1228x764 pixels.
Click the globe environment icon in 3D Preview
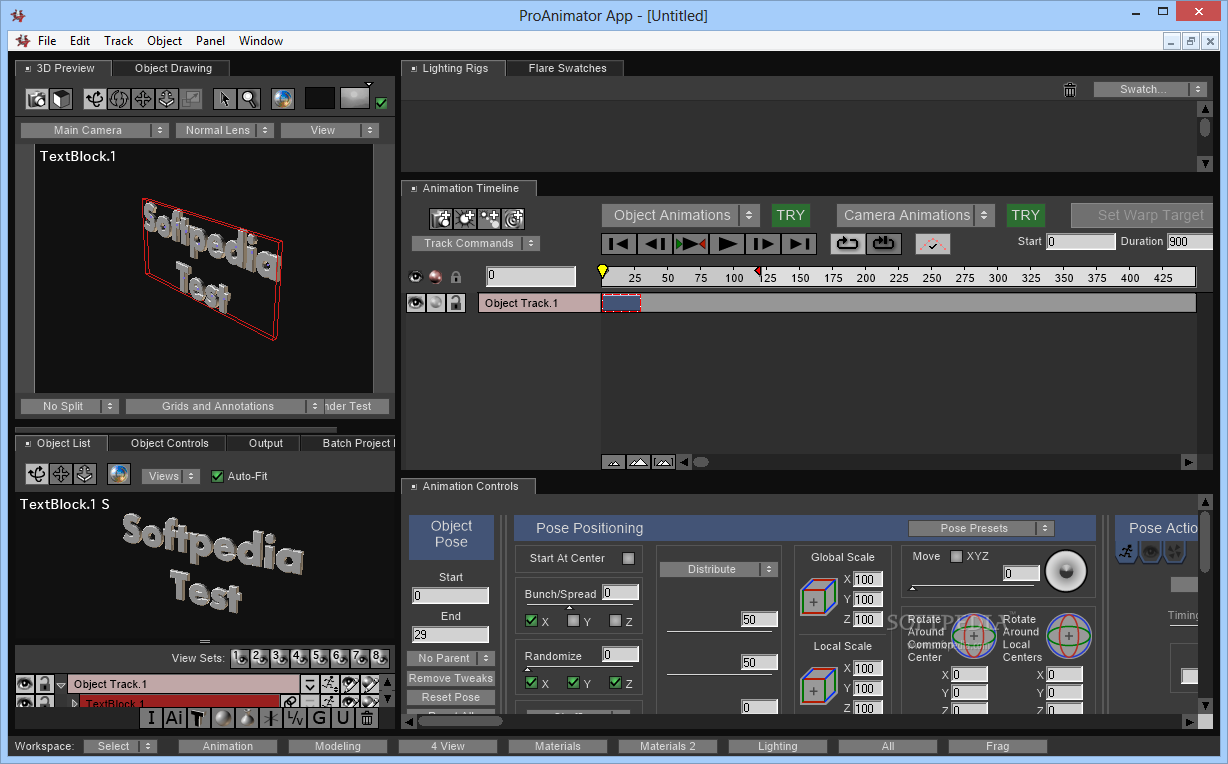click(283, 99)
